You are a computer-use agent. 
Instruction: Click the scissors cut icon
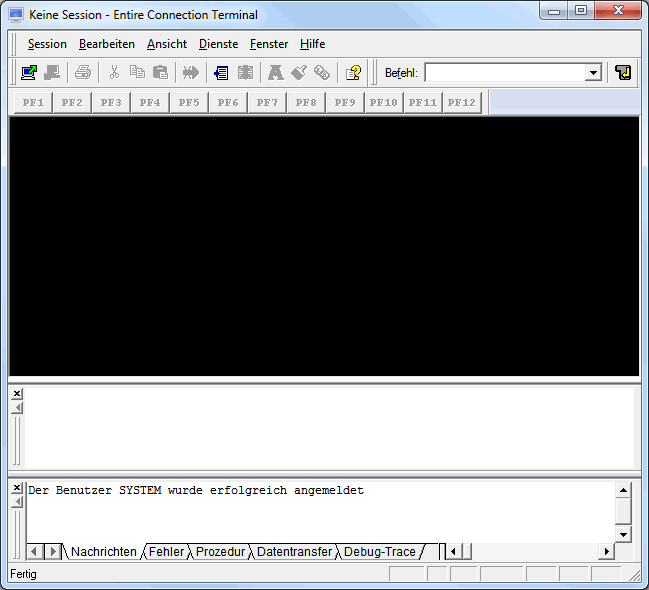tap(114, 72)
